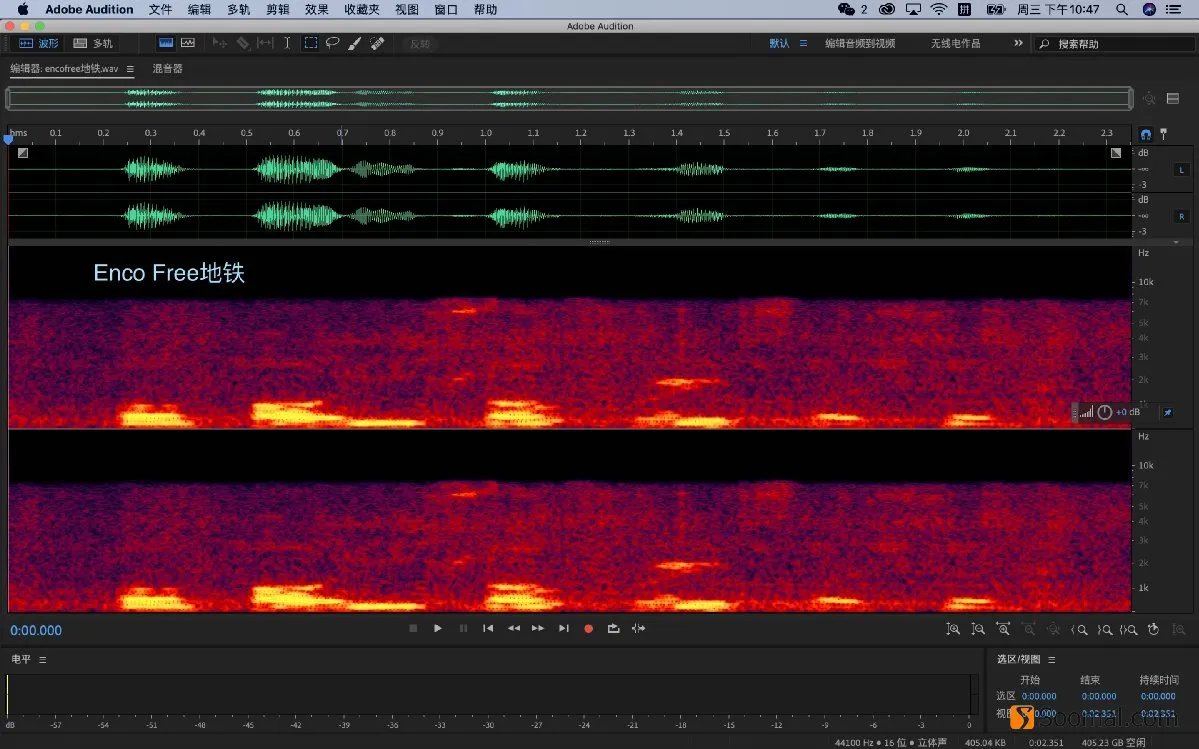Click the Fast Forward button

coord(538,628)
